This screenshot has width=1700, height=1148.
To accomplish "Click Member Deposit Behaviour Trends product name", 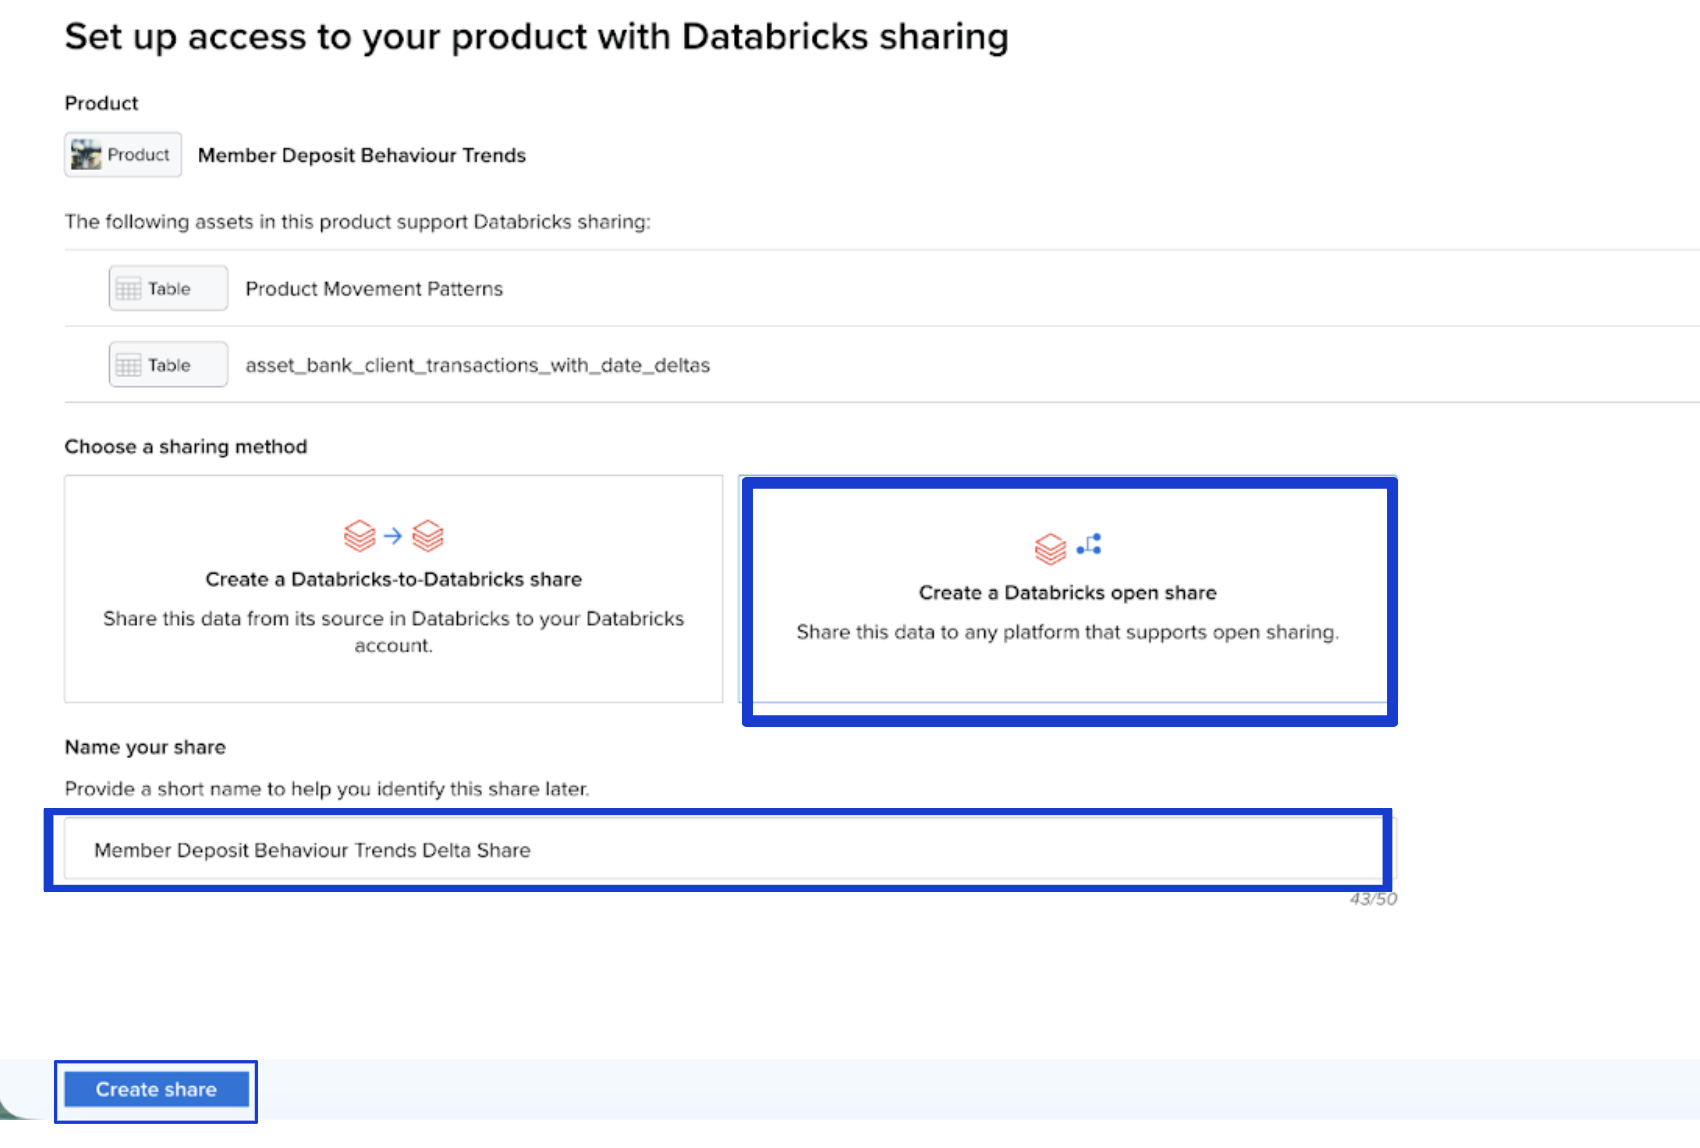I will pyautogui.click(x=361, y=155).
